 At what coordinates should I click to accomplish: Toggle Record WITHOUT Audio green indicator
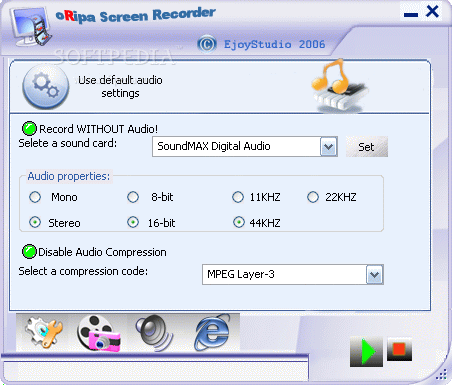pos(29,129)
